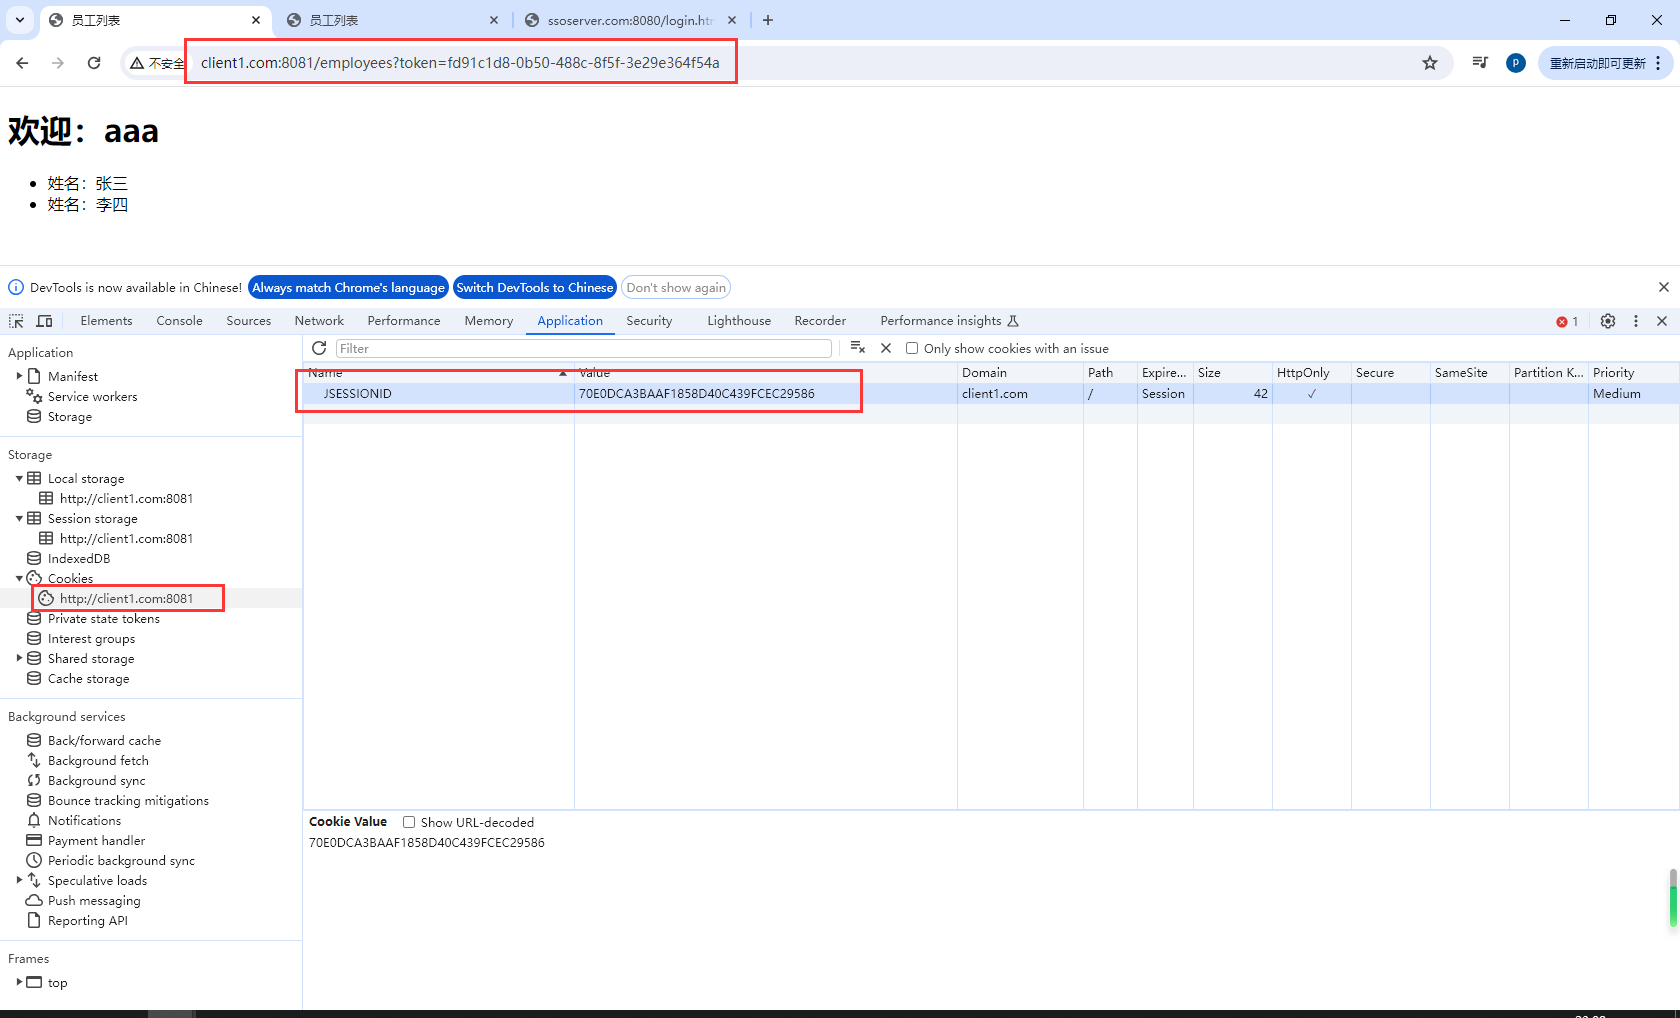1680x1018 pixels.
Task: Click Always match Chrome's language
Action: tap(348, 287)
